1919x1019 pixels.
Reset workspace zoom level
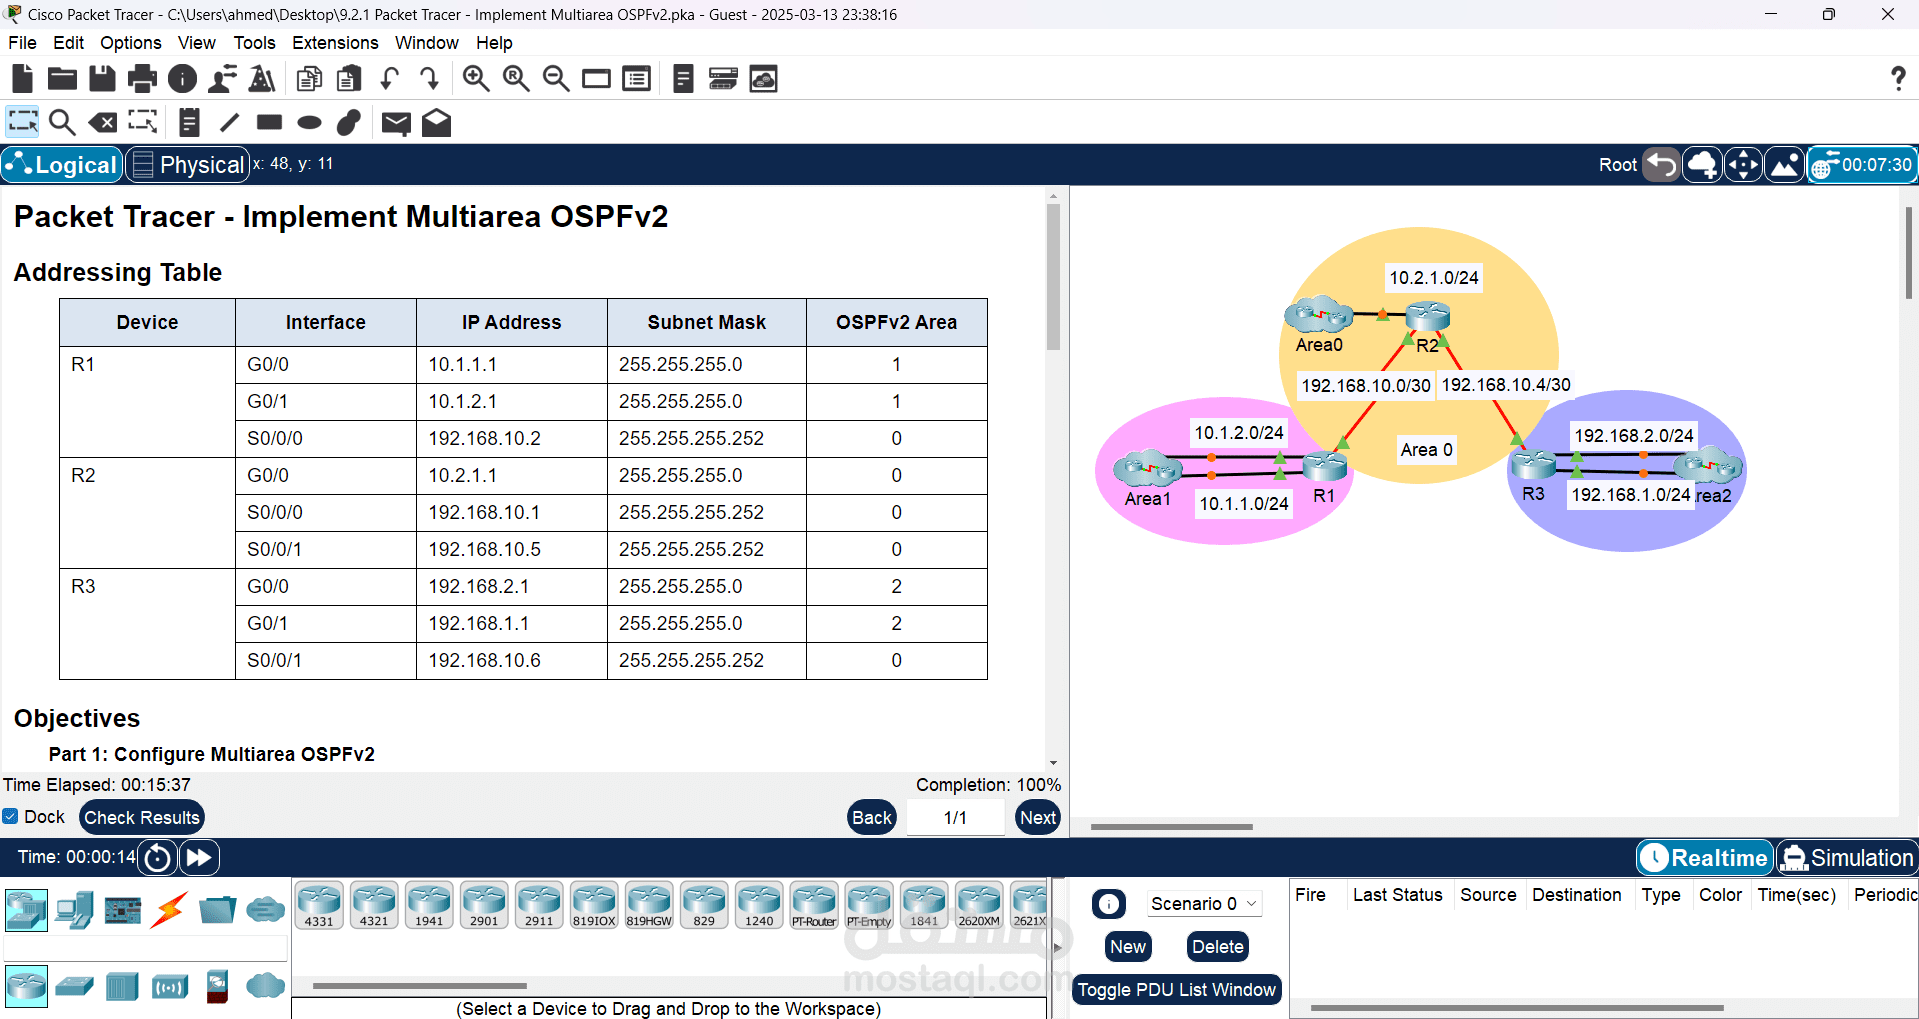(516, 78)
